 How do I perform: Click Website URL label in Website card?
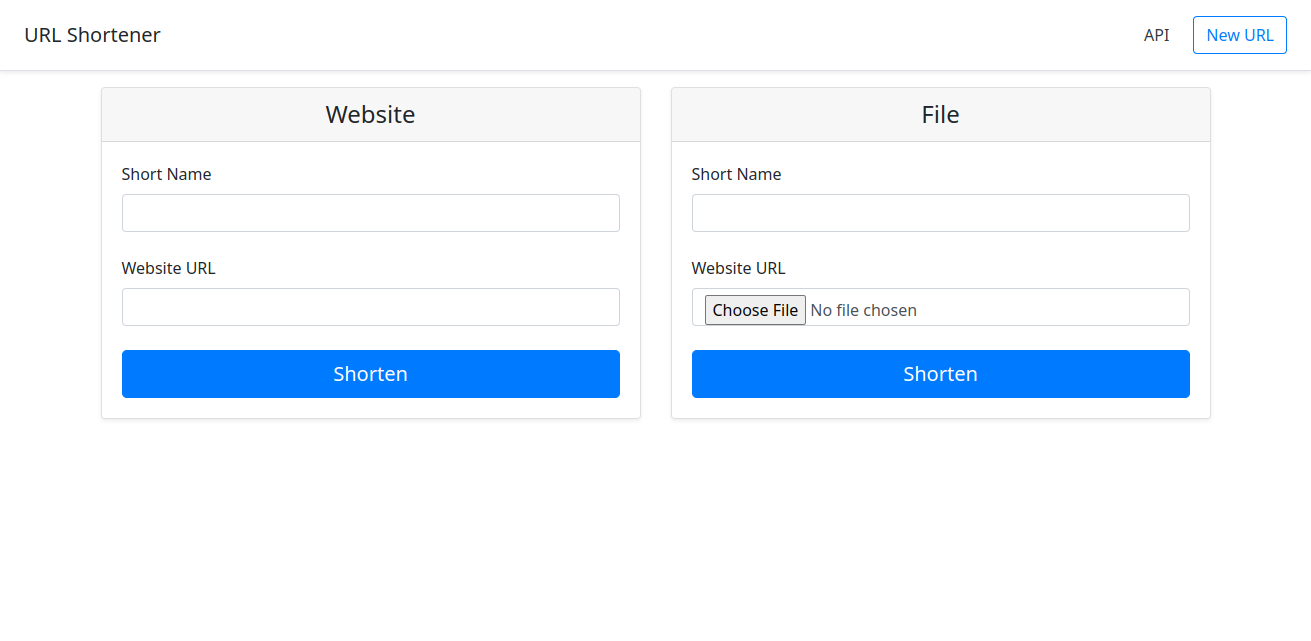pyautogui.click(x=169, y=268)
